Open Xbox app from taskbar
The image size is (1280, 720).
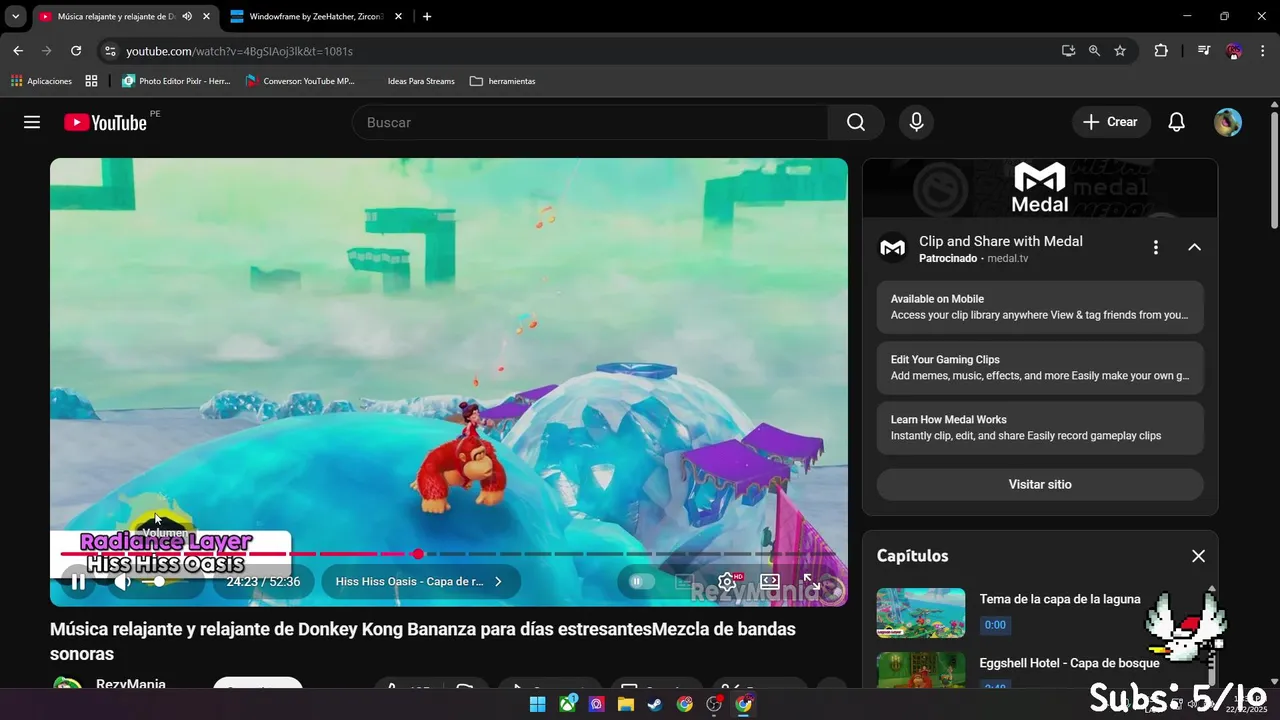[x=567, y=704]
